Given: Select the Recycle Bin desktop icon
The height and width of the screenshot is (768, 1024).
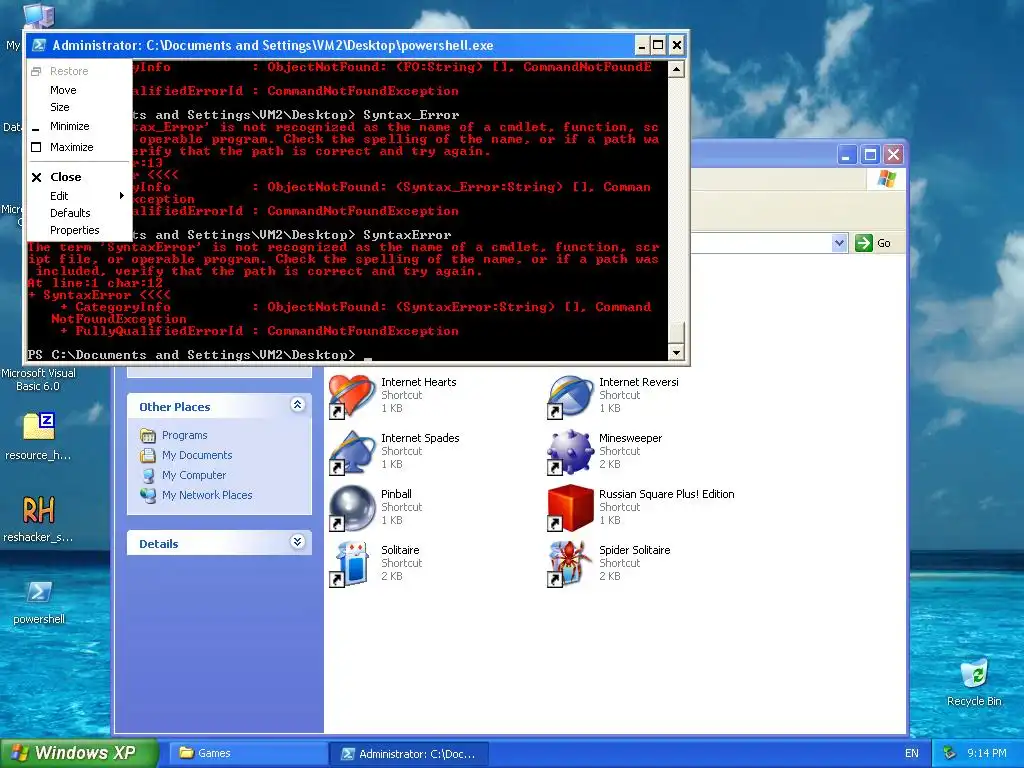Looking at the screenshot, I should (x=974, y=674).
